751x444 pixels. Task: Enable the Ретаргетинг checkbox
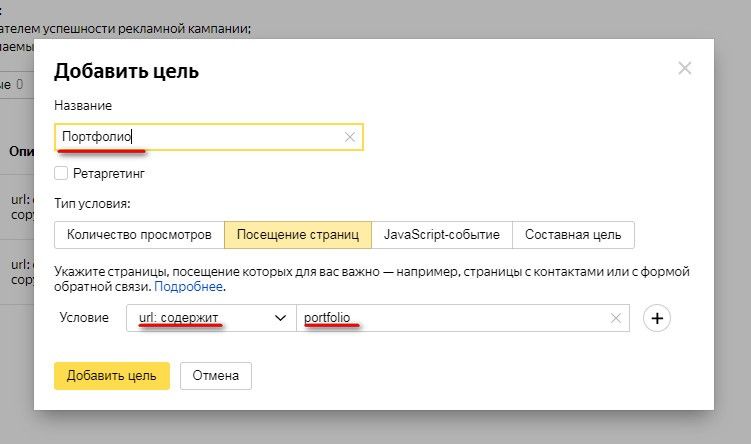click(61, 173)
